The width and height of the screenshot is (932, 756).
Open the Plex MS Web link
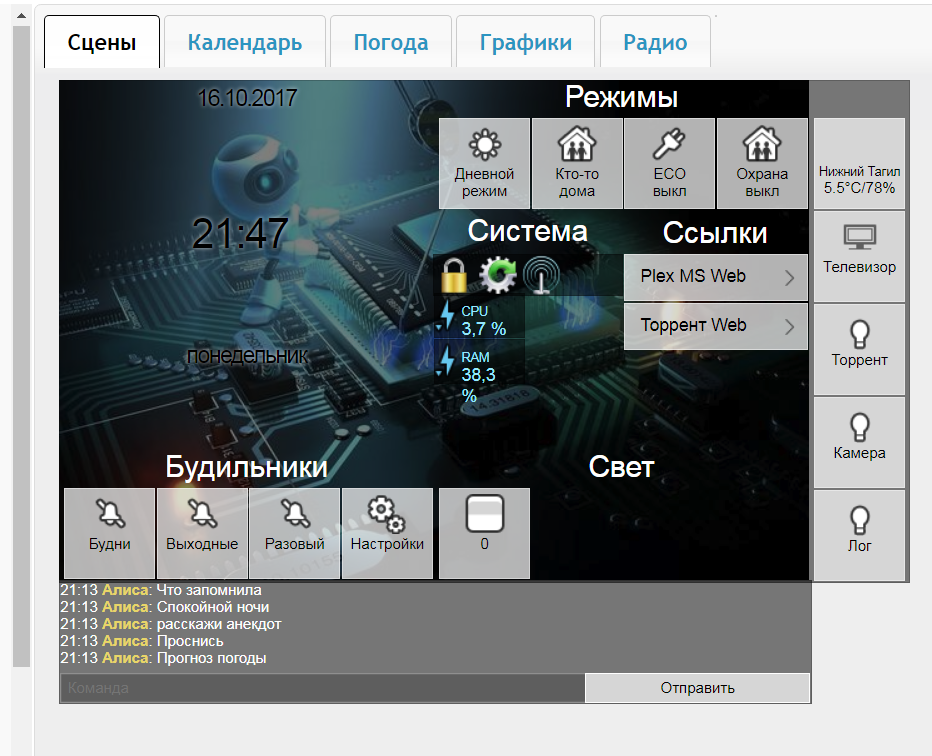(x=715, y=277)
